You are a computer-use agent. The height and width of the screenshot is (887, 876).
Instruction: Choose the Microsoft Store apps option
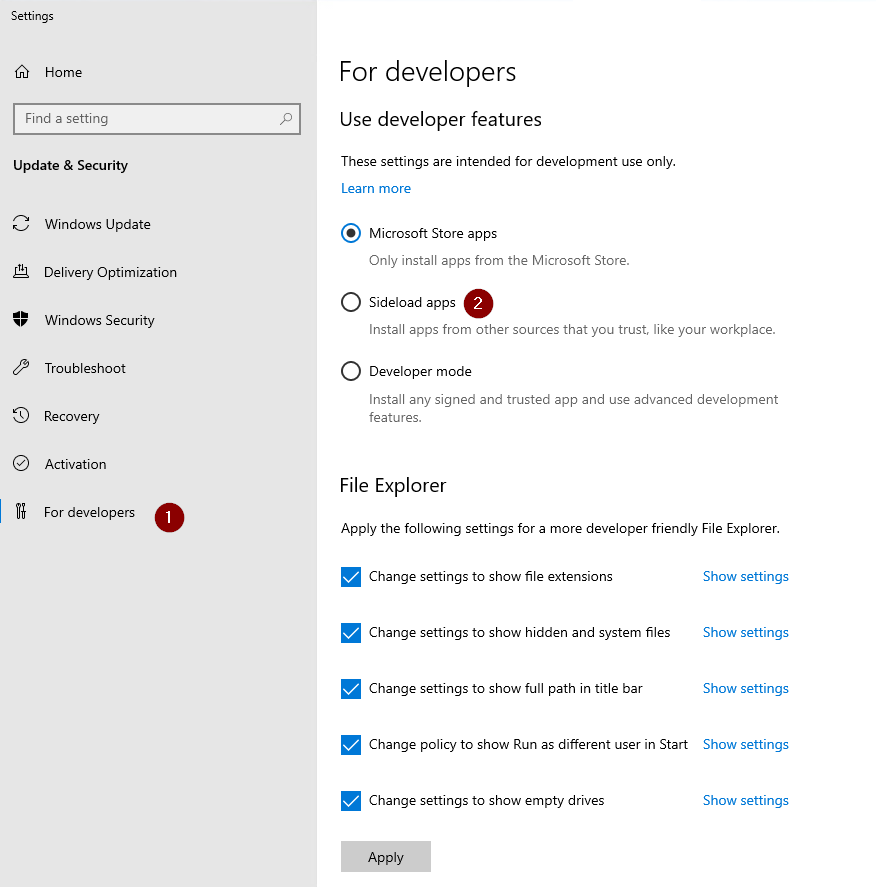(351, 233)
